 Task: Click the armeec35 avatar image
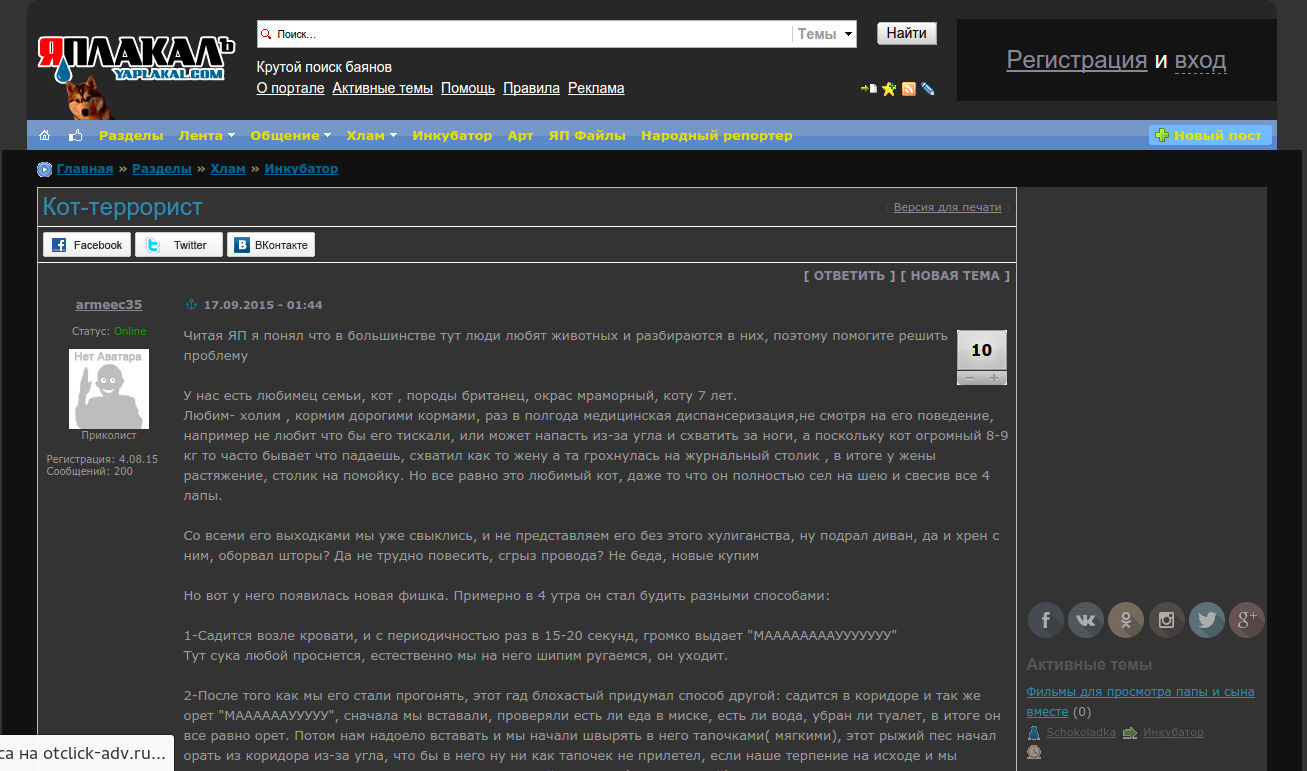coord(109,389)
